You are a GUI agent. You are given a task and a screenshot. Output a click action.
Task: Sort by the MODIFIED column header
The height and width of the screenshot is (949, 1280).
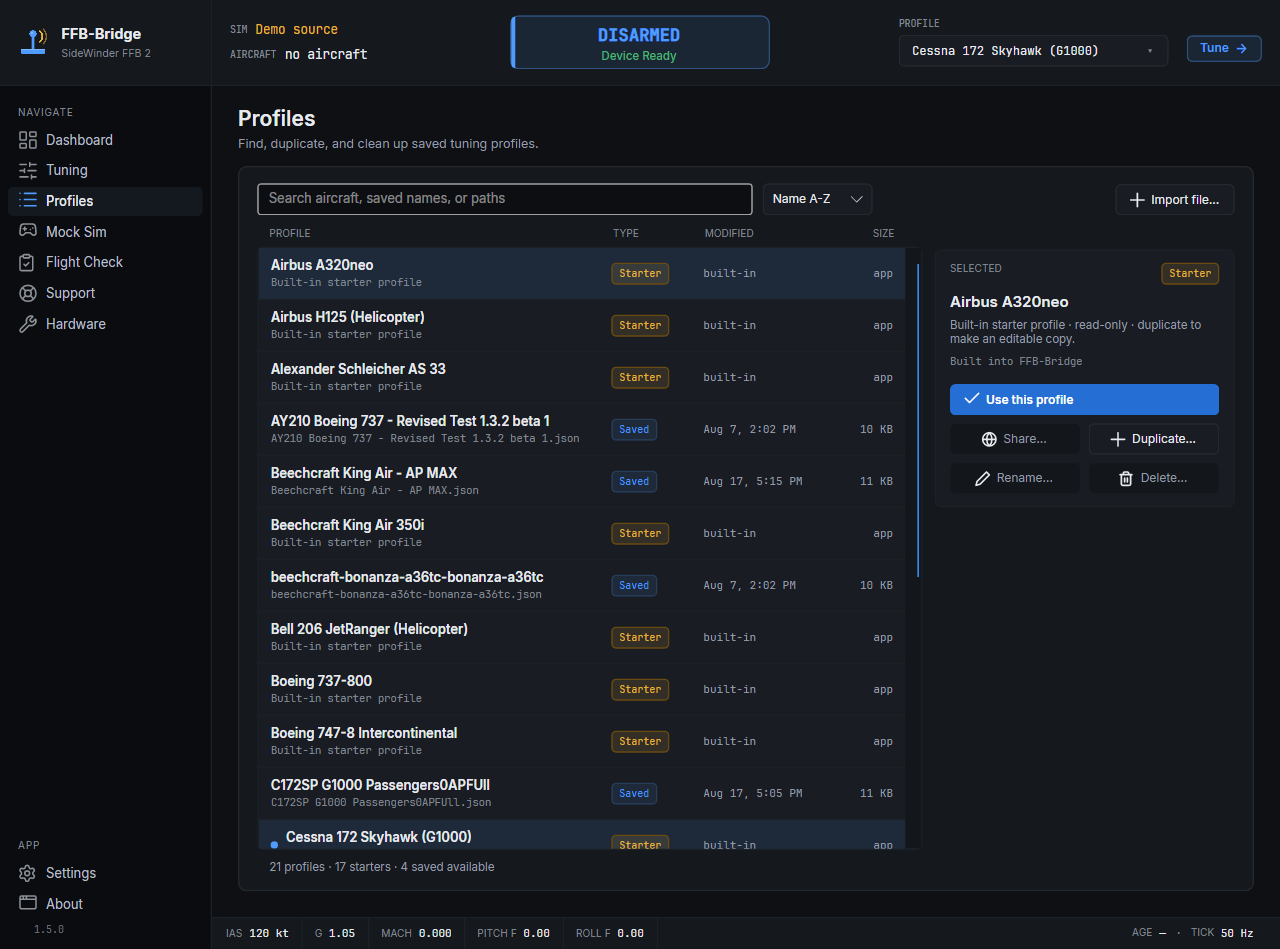pos(729,233)
